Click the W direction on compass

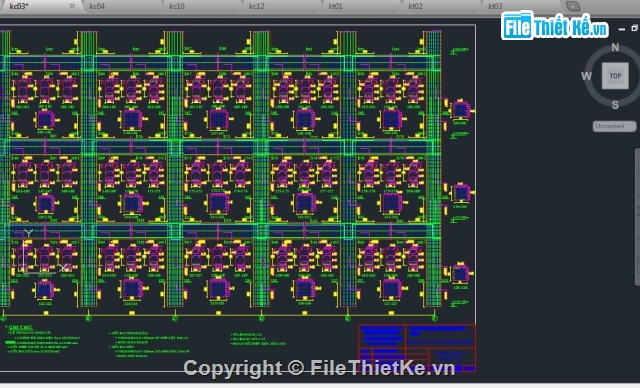point(587,76)
